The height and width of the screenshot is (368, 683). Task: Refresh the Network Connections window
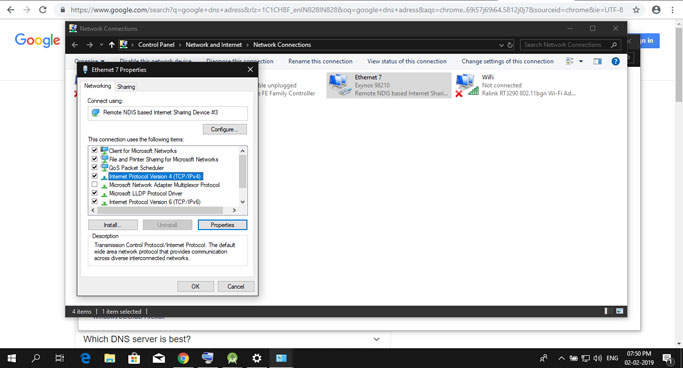tap(510, 45)
